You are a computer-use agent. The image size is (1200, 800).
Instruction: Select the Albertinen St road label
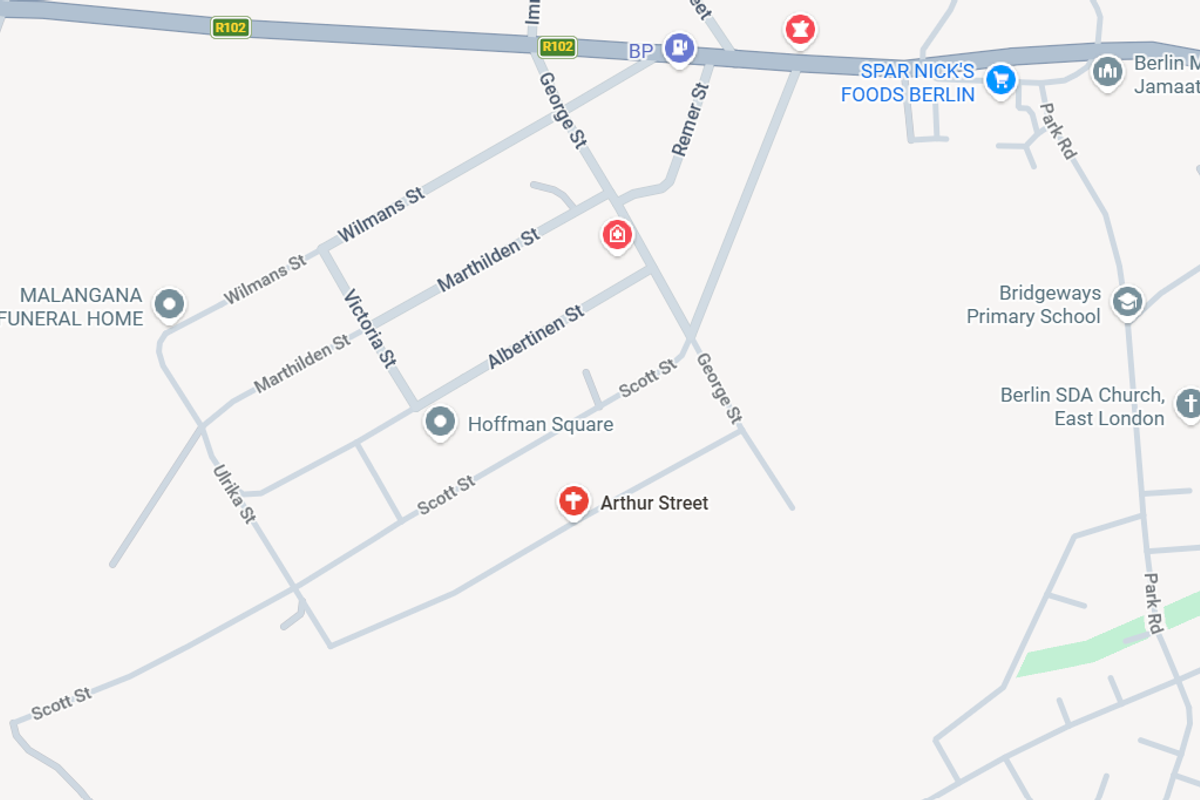[x=536, y=338]
